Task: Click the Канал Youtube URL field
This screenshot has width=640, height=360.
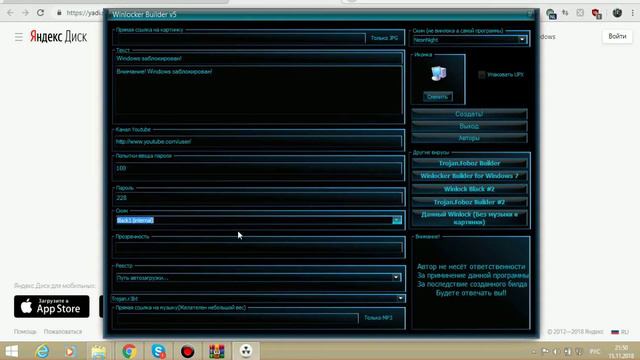Action: (258, 142)
